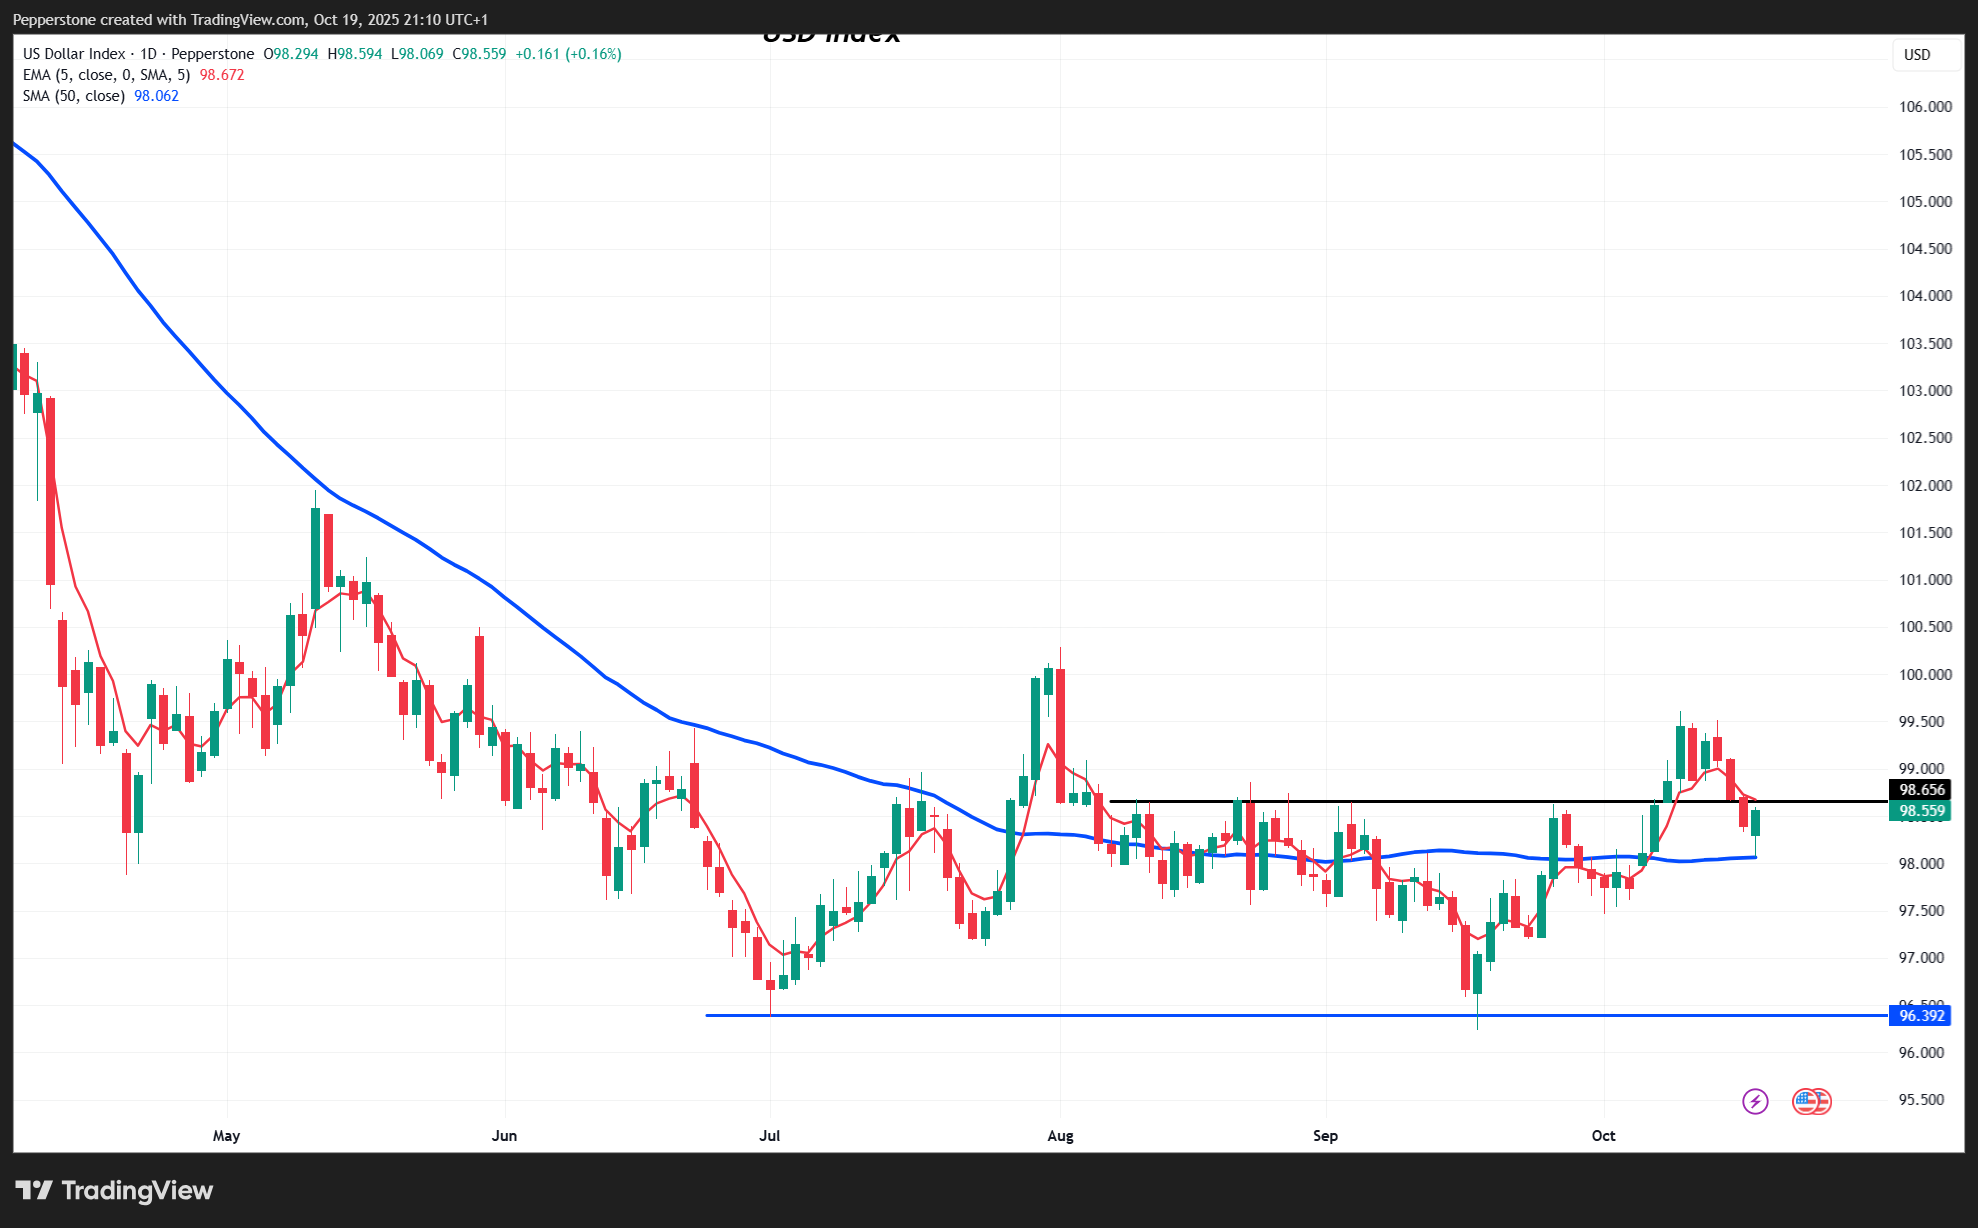Click the green 98.559 current price label

1921,811
